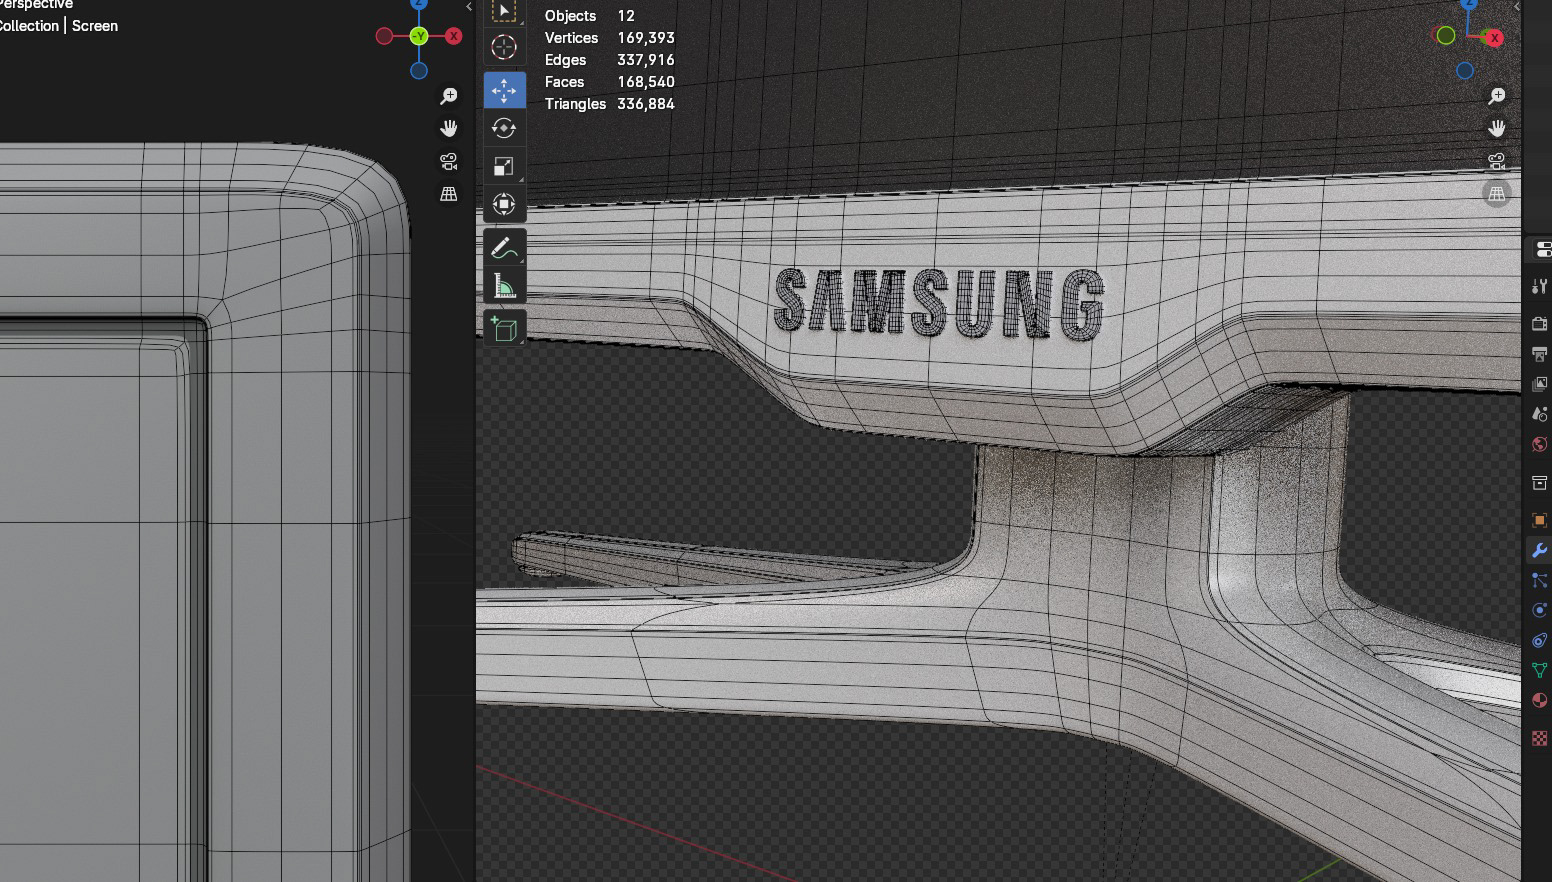
Task: Switch perspective/orthographic grid in right viewport
Action: (1497, 194)
